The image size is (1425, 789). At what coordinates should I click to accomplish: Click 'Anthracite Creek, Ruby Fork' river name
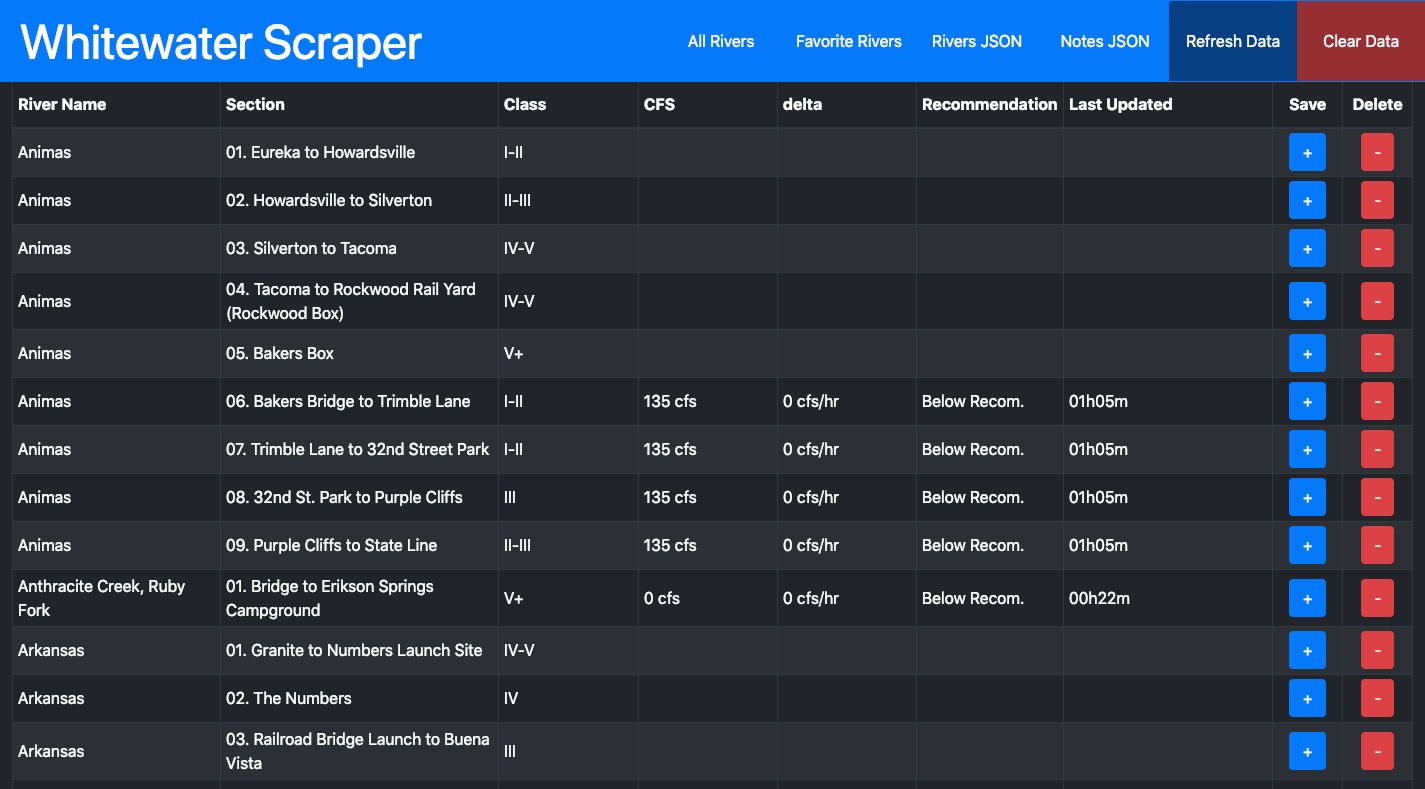click(x=102, y=598)
